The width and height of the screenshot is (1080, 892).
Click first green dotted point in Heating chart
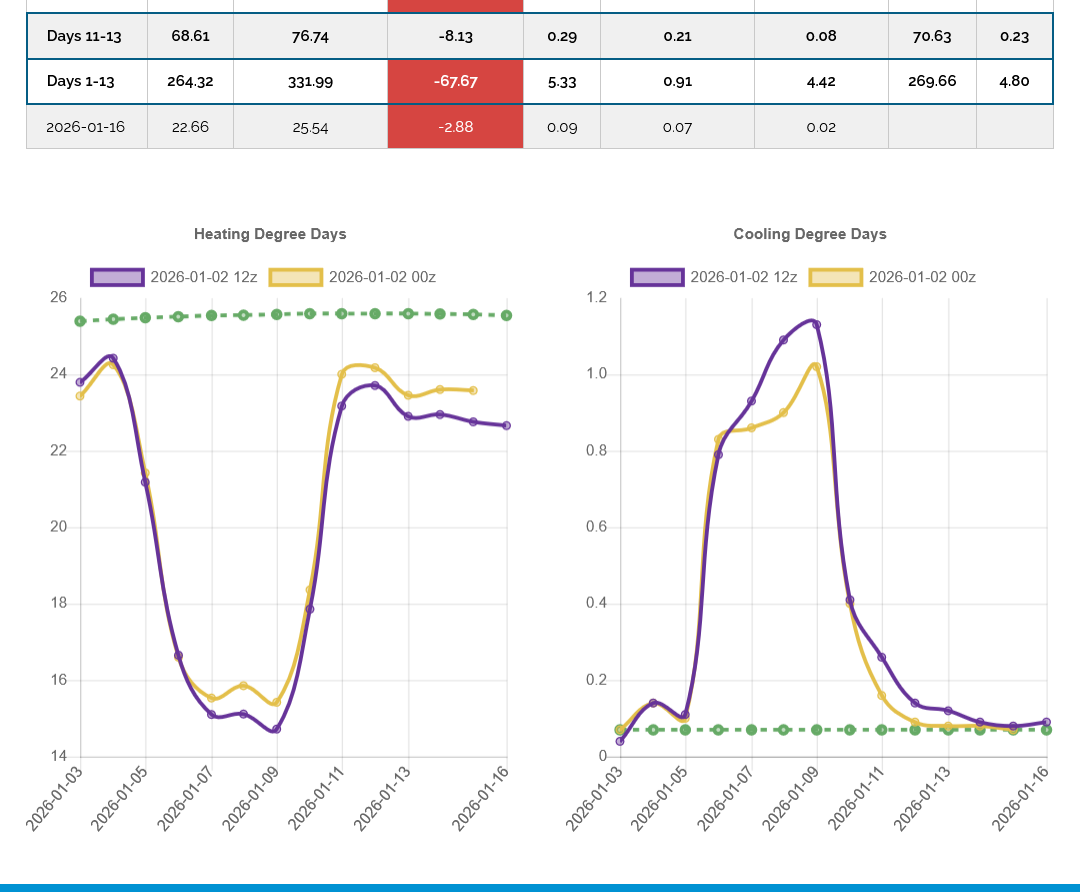tap(80, 321)
